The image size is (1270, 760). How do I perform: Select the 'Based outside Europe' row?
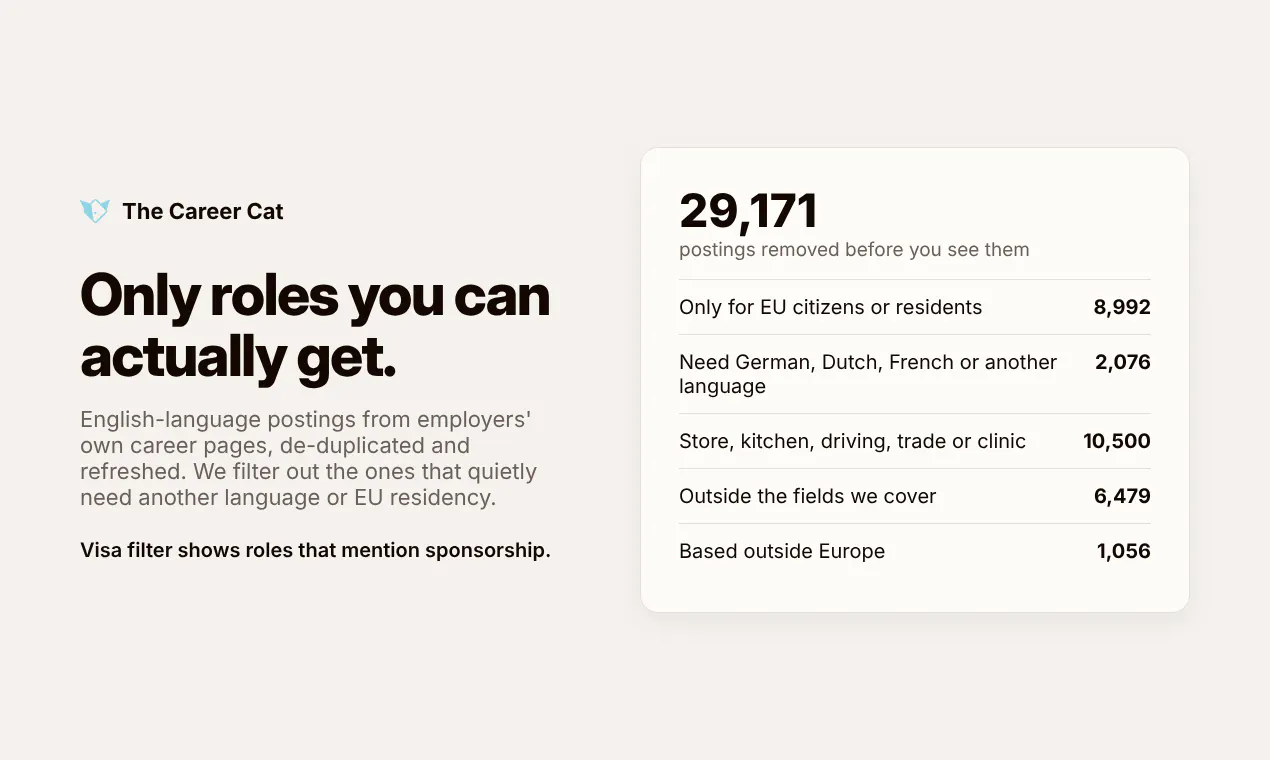(x=915, y=551)
